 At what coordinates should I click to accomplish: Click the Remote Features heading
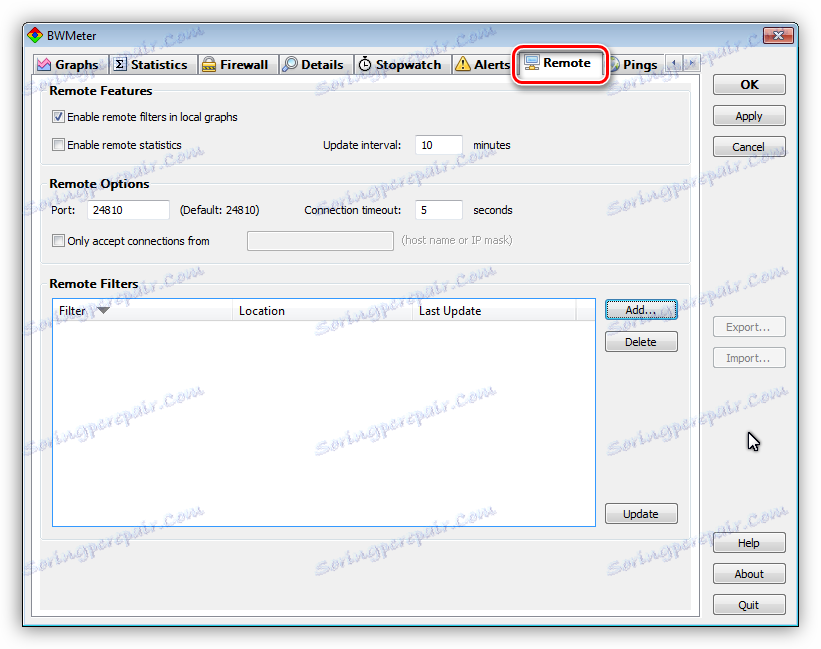click(101, 91)
